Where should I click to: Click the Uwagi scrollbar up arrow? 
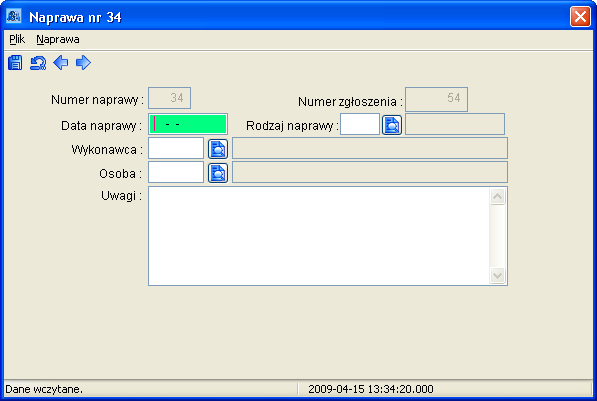click(x=497, y=197)
